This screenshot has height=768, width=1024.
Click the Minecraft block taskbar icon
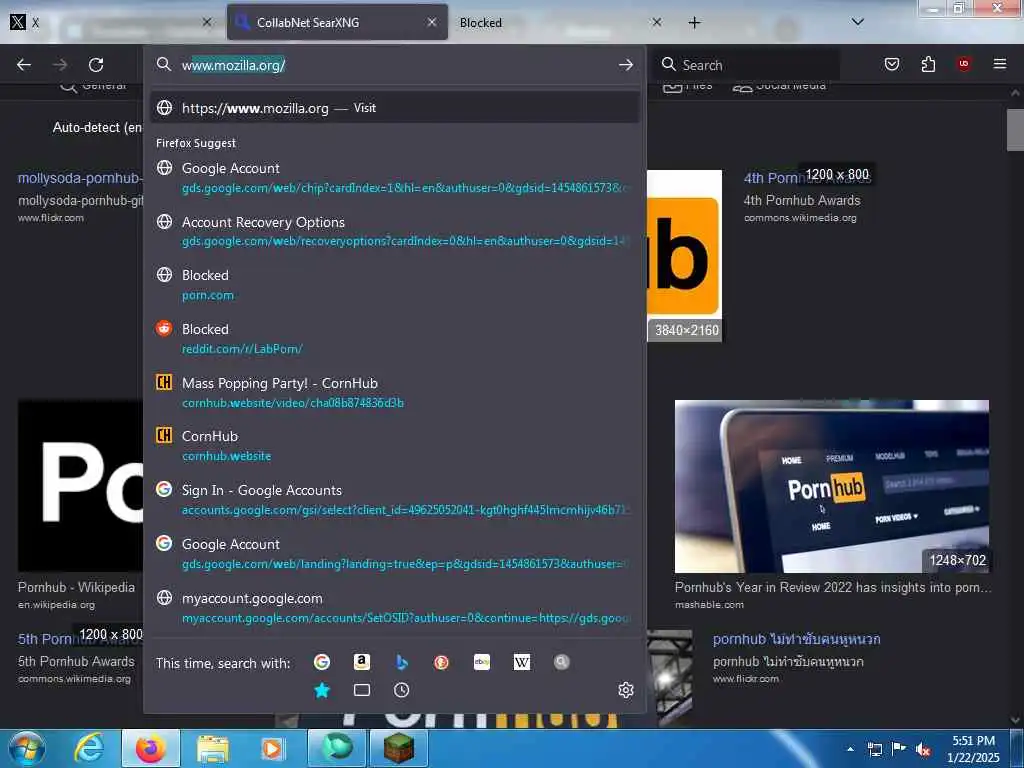(398, 748)
